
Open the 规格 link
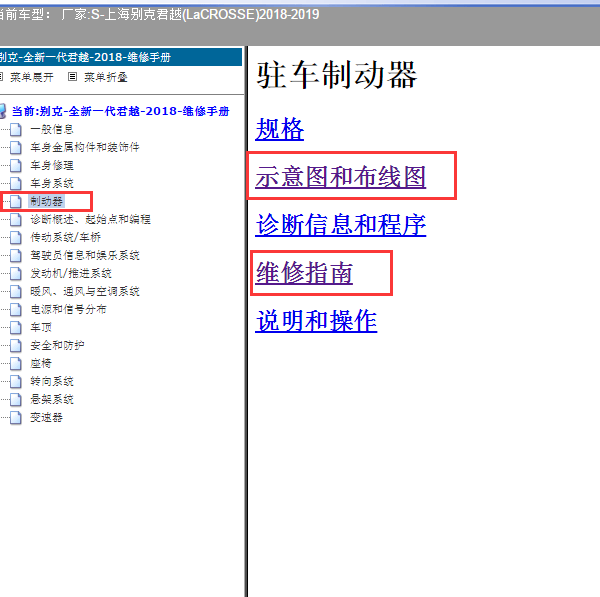point(280,129)
